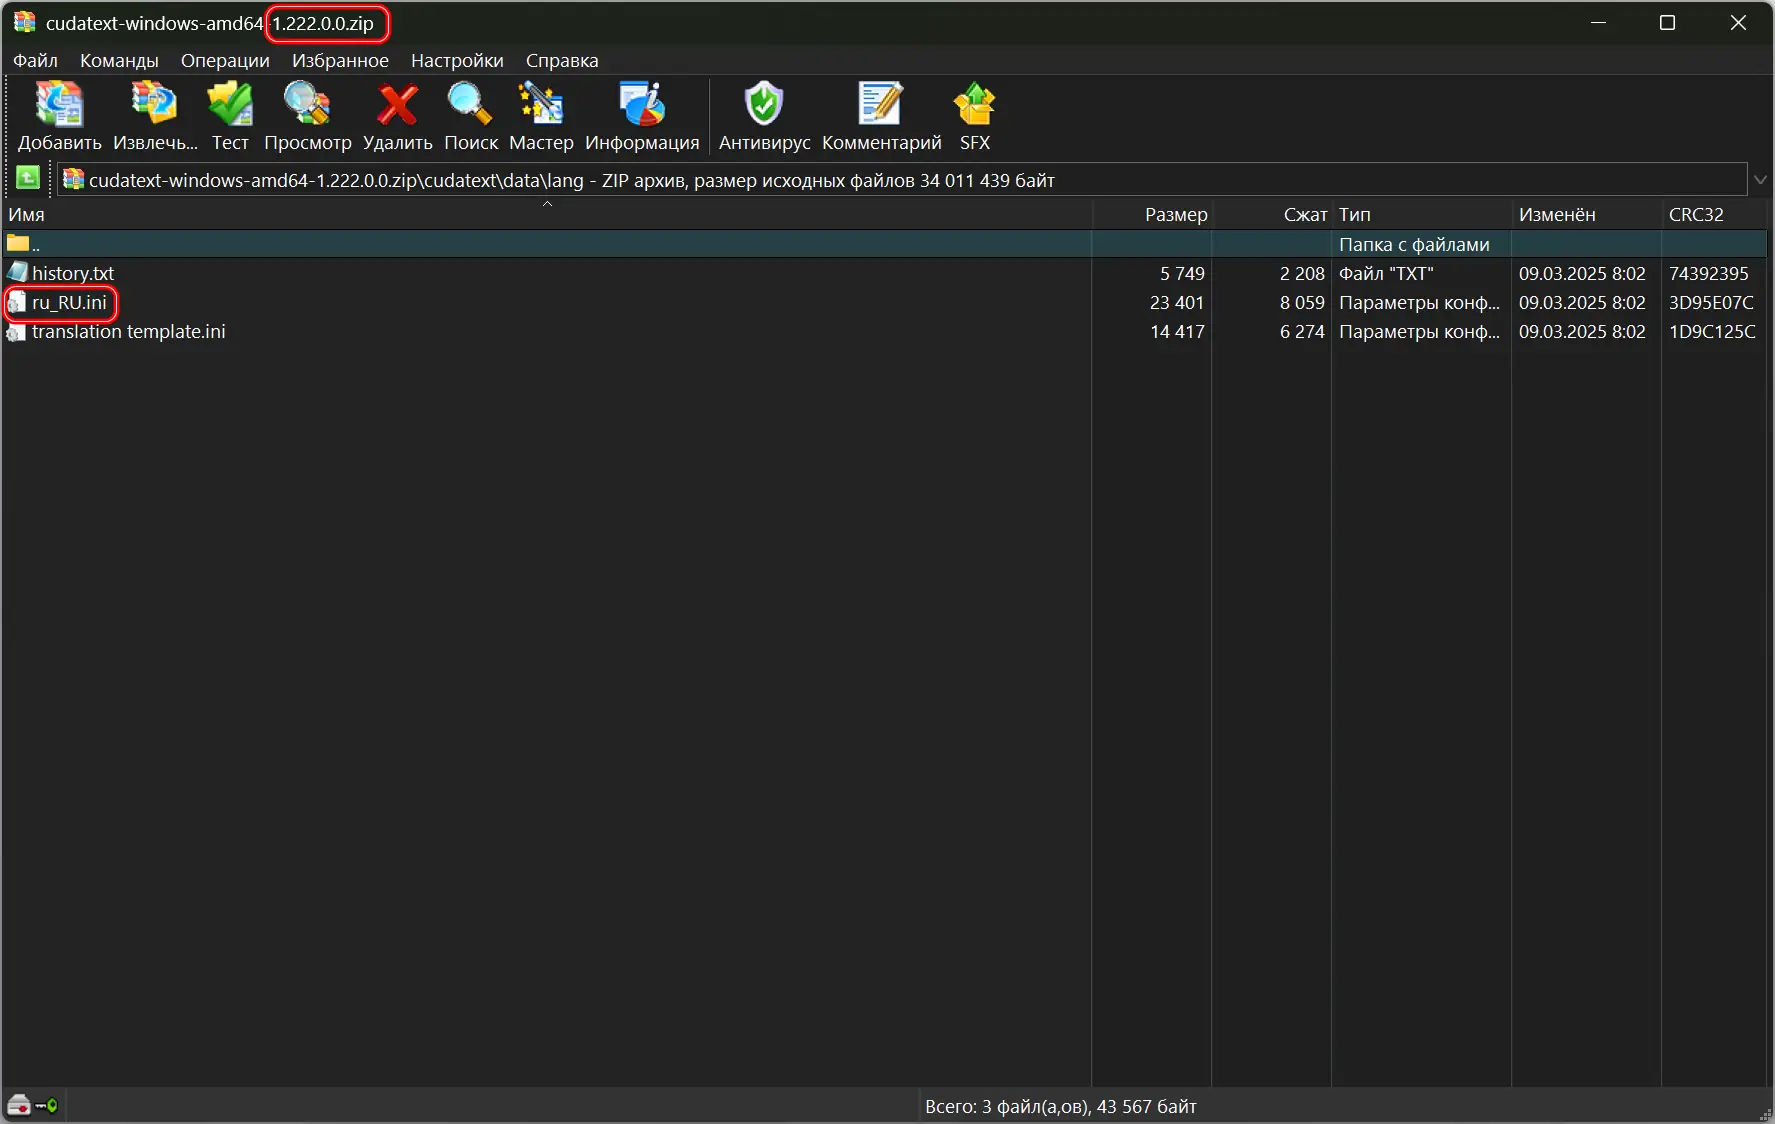Select the history.txt file name
This screenshot has height=1124, width=1775.
[x=73, y=273]
